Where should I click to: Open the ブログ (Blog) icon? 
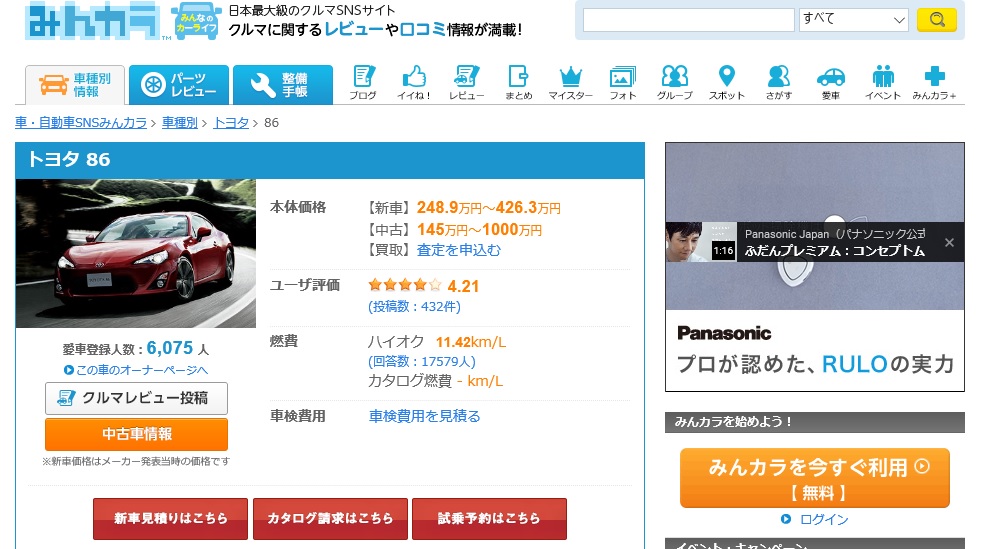(x=363, y=82)
